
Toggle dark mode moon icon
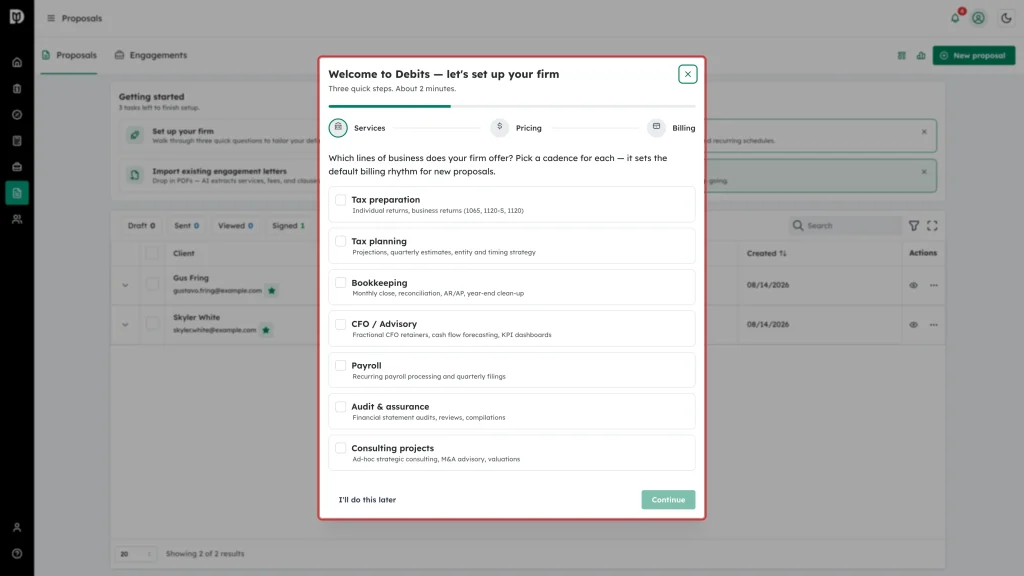(1006, 18)
